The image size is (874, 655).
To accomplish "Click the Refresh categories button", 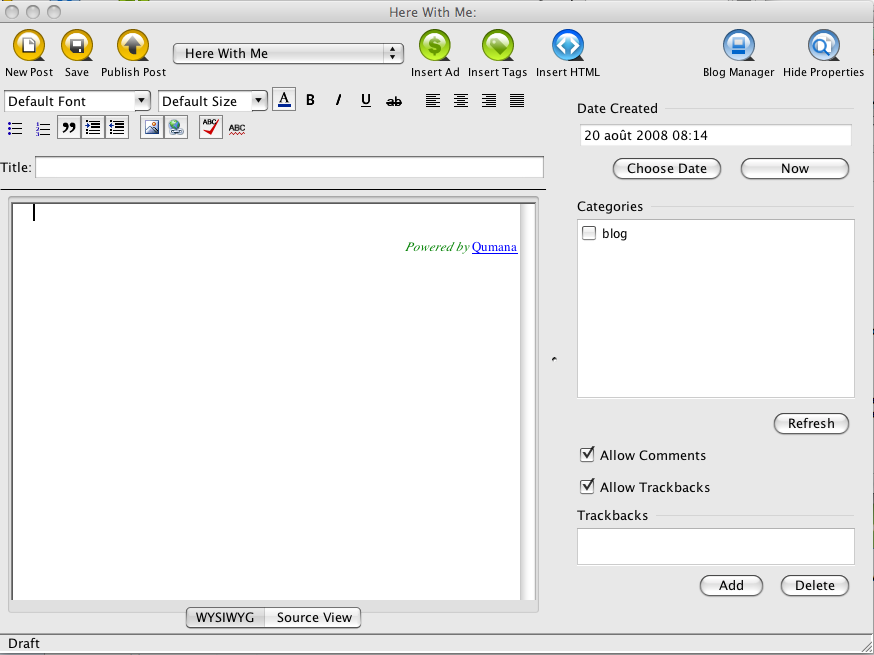I will pos(811,423).
